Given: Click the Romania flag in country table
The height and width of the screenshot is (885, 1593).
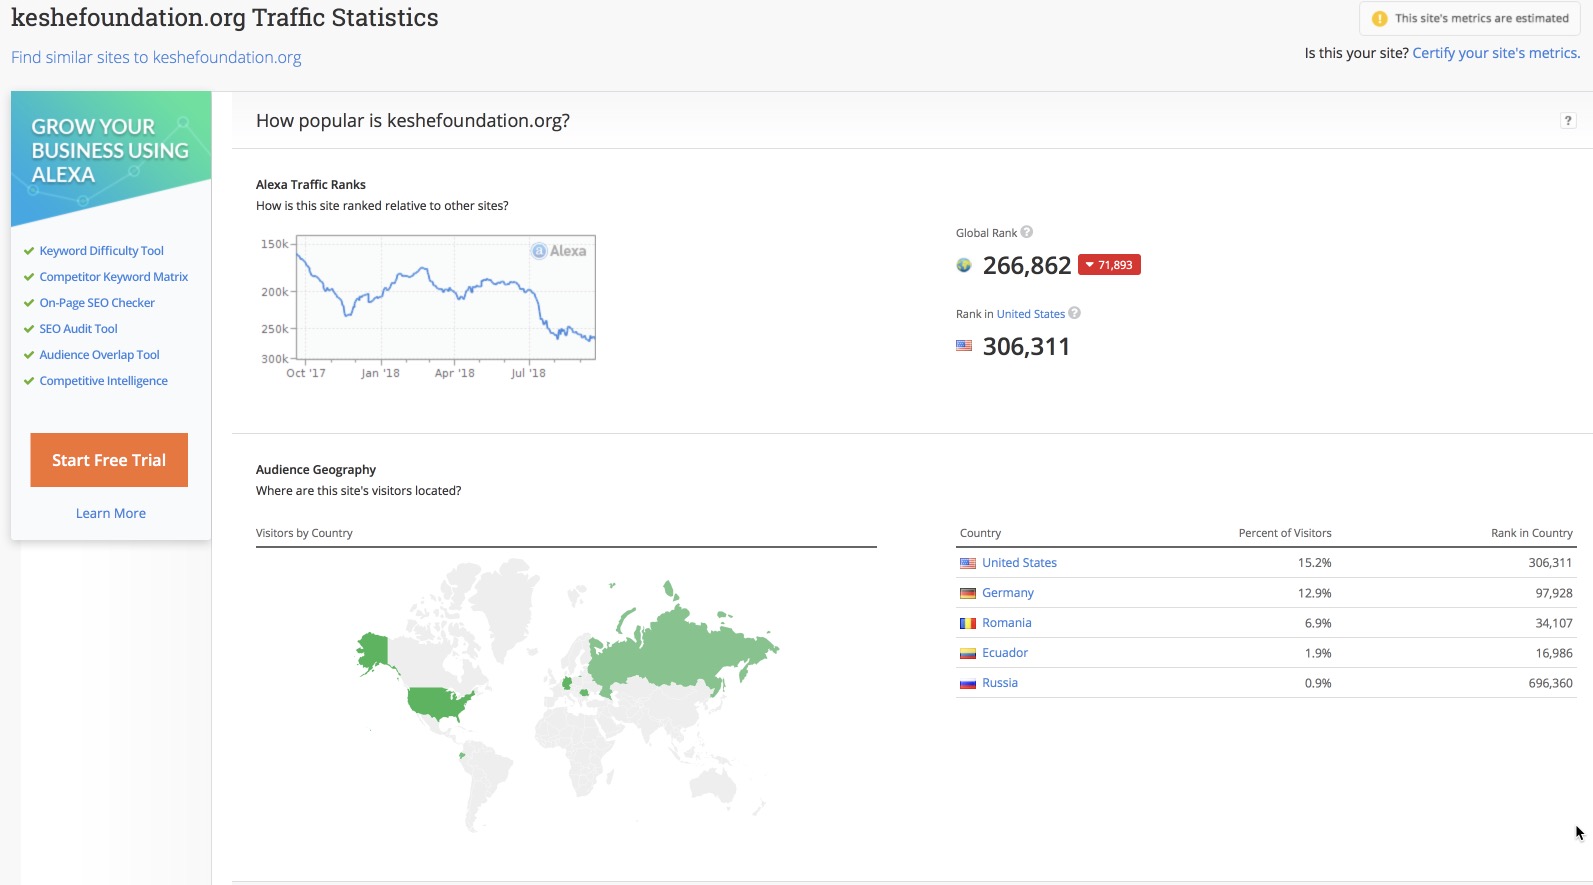Looking at the screenshot, I should pos(968,623).
